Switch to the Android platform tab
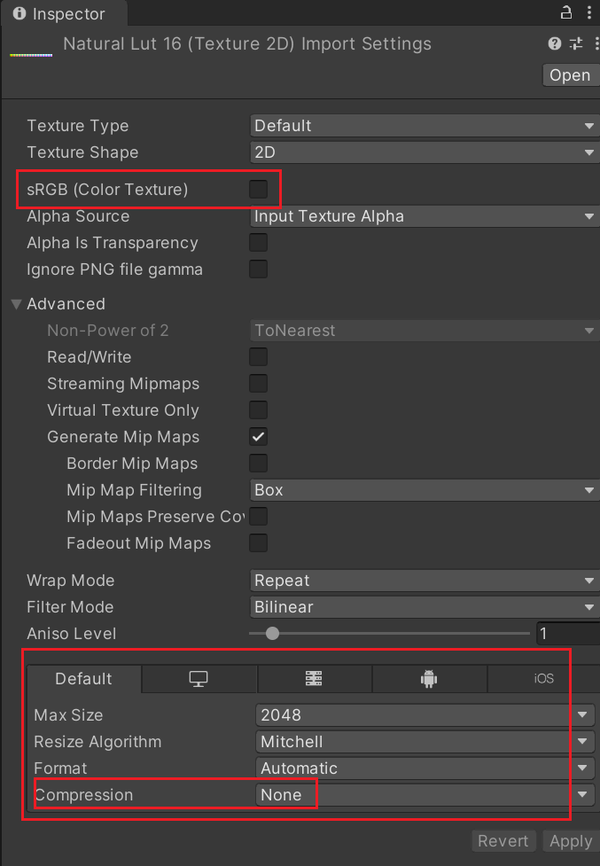Viewport: 600px width, 866px height. 429,679
